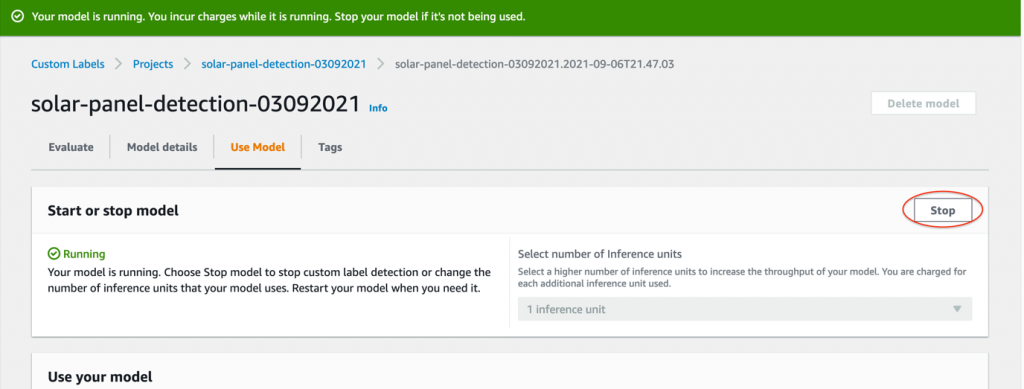Click the Start or stop model heading
This screenshot has height=389, width=1024.
coord(113,210)
